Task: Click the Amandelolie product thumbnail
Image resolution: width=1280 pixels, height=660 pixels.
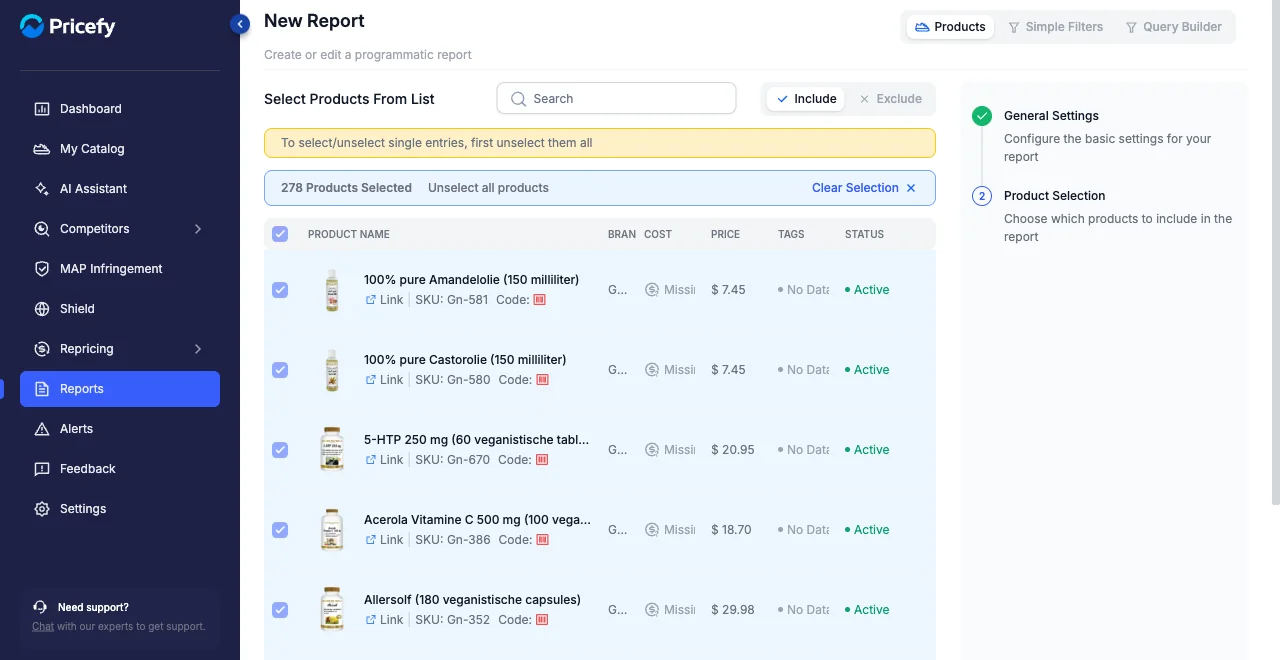Action: (332, 290)
